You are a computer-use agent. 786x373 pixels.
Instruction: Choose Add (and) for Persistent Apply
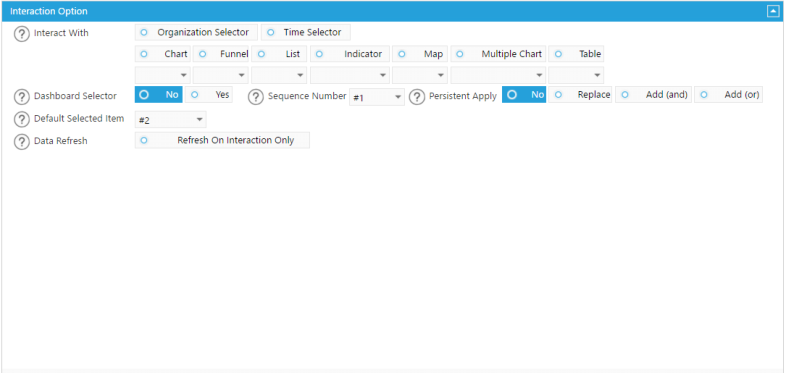[x=653, y=94]
